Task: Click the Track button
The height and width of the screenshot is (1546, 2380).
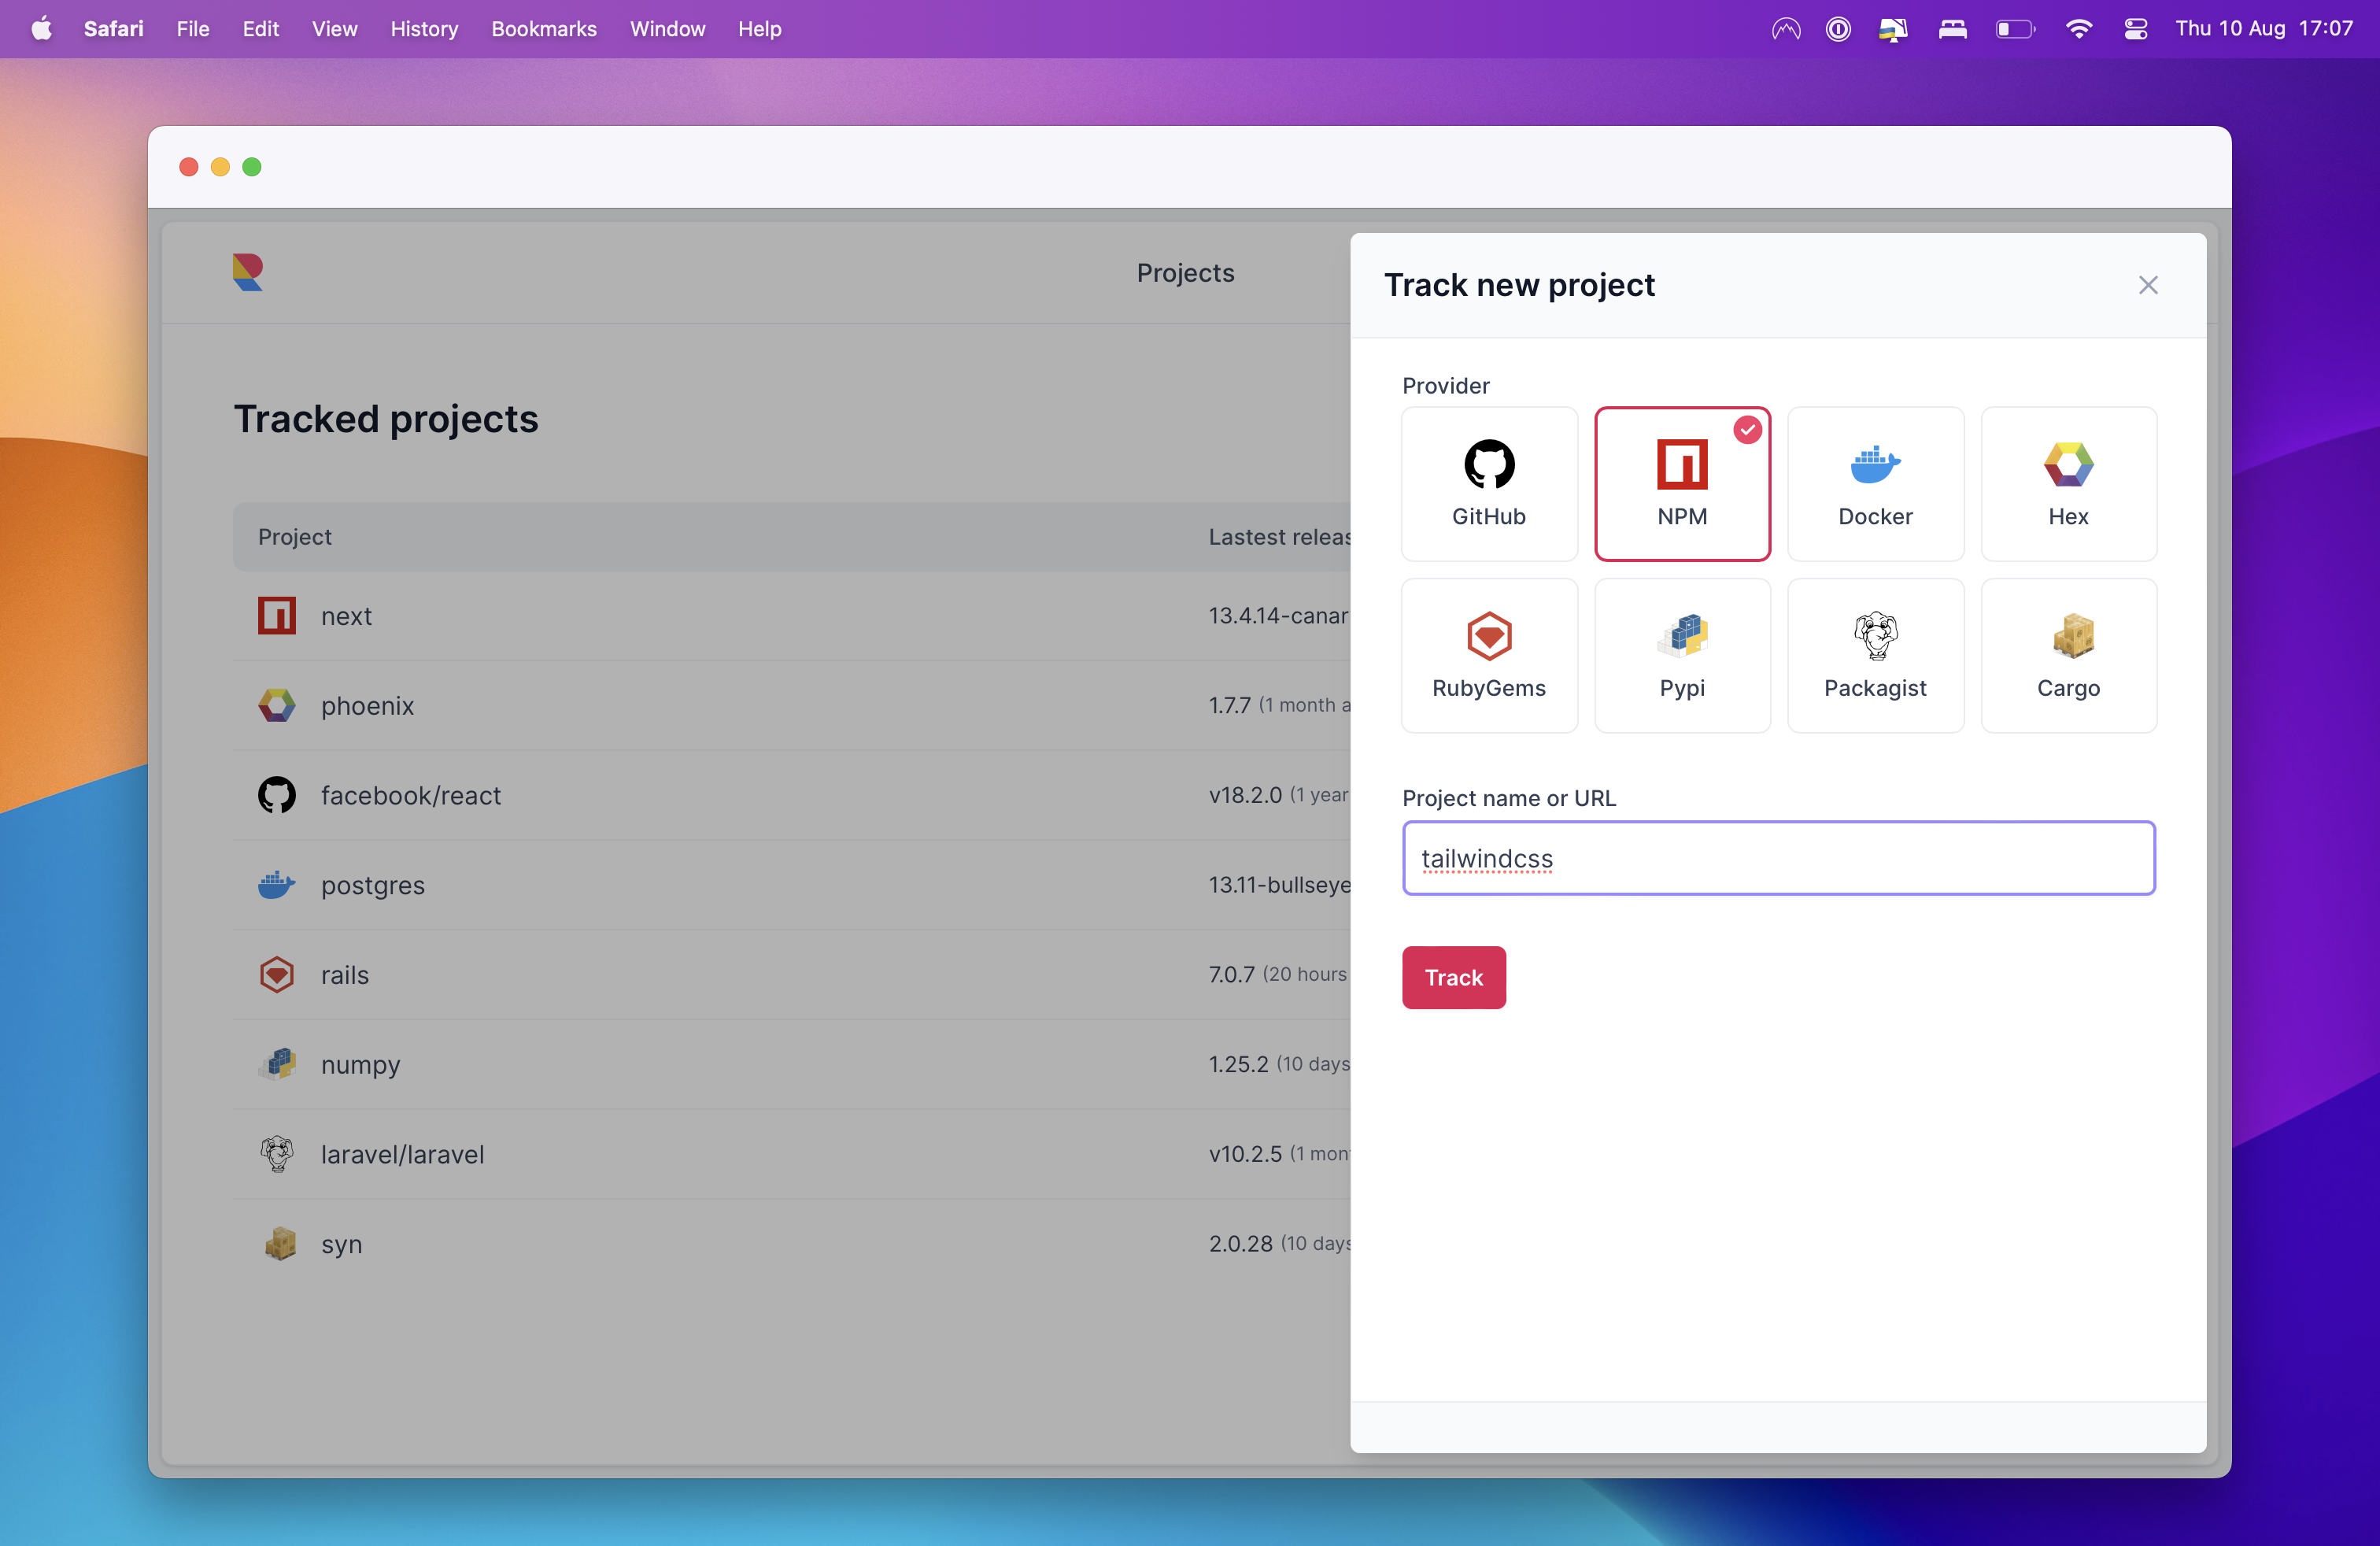Action: 1453,977
